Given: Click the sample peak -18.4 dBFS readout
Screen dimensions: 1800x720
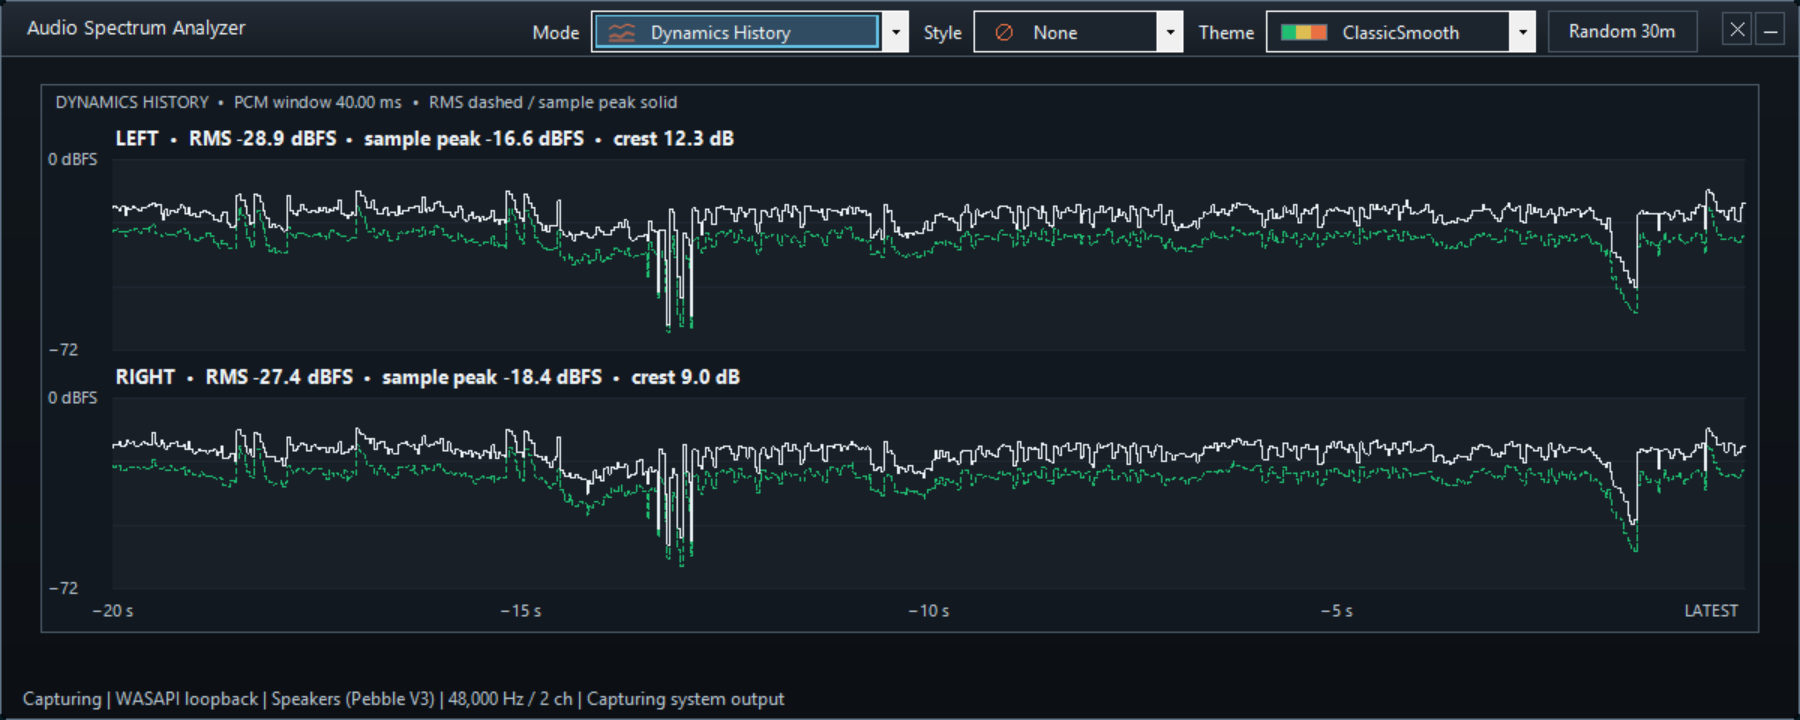Looking at the screenshot, I should [492, 377].
